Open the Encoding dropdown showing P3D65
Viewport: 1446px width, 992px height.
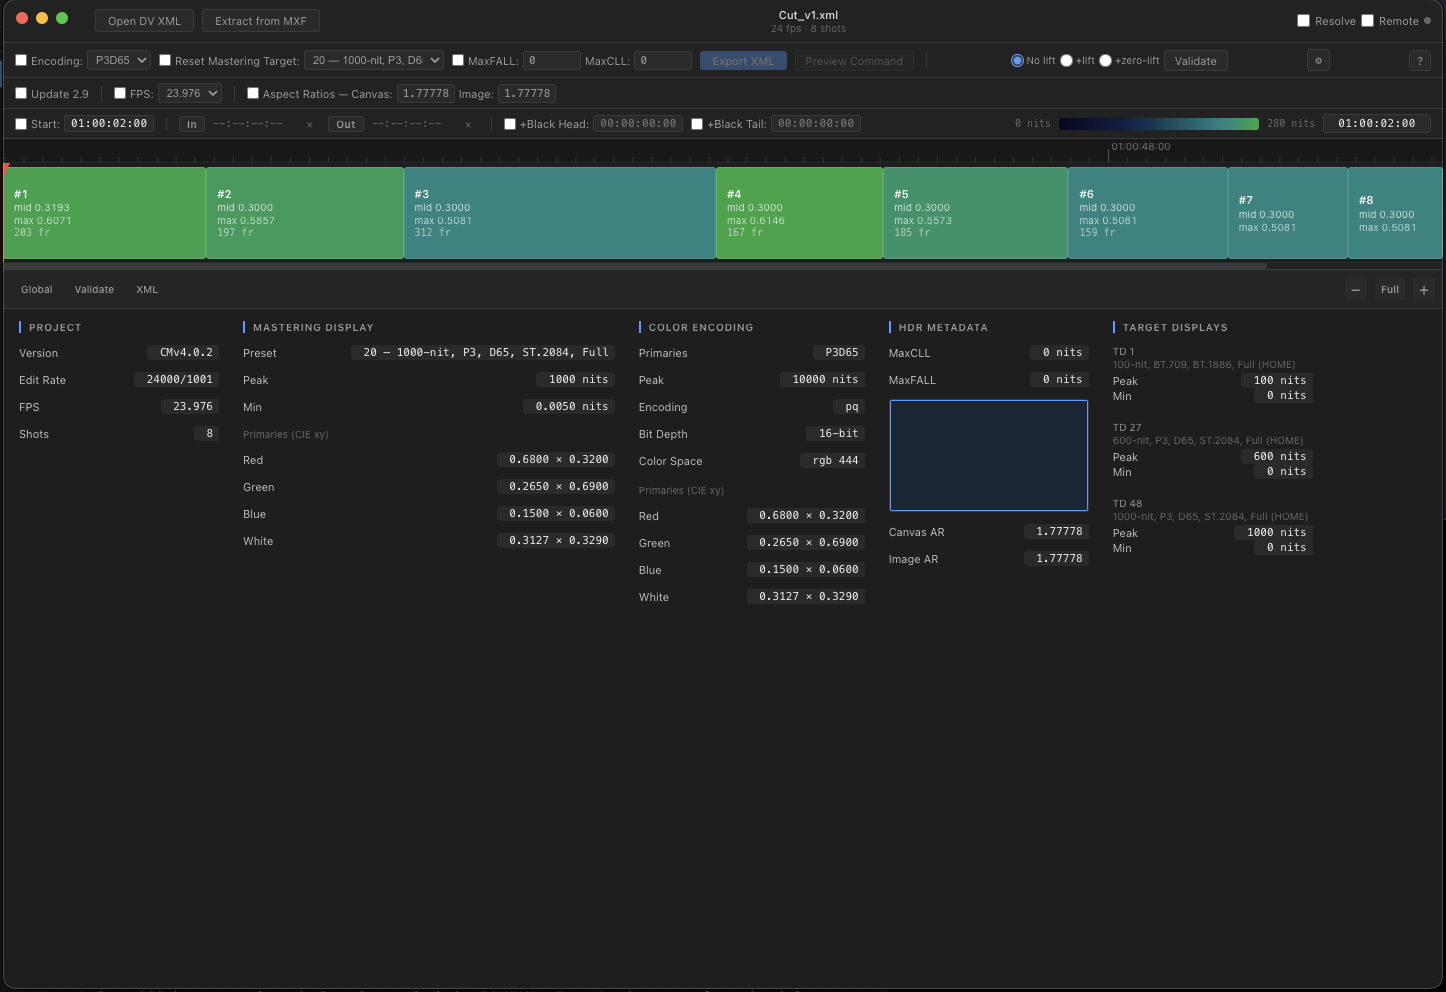[118, 60]
